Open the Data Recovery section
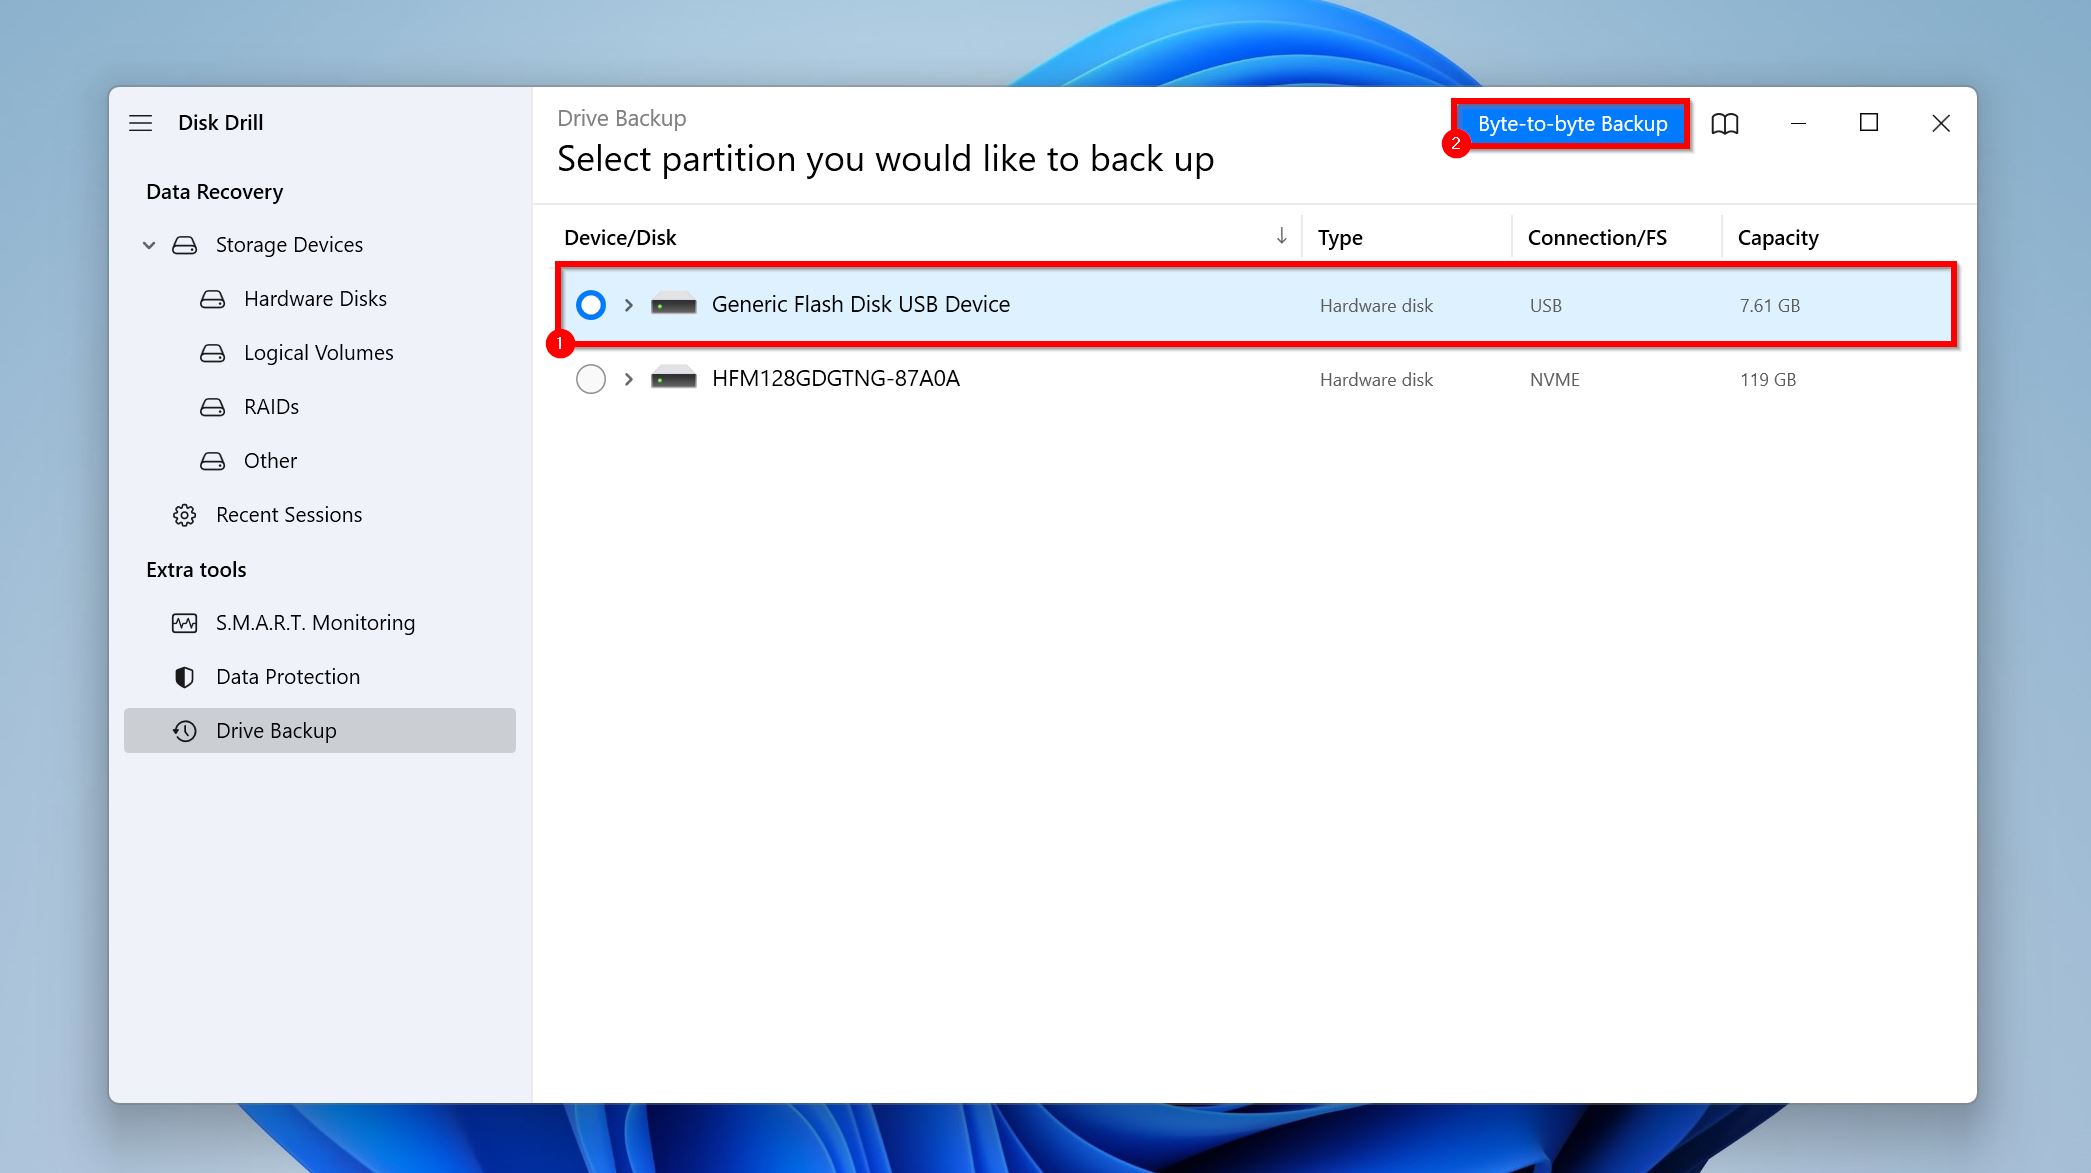Screen dimensions: 2091x1173 [x=213, y=191]
